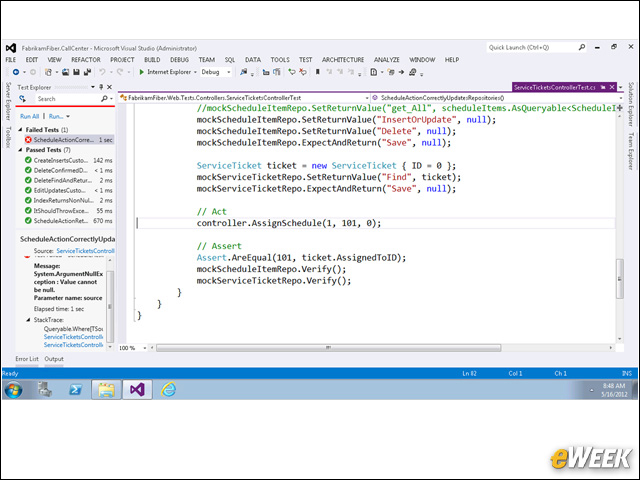Collapse the Passed Tests group
Viewport: 640px width, 480px height.
click(x=20, y=150)
